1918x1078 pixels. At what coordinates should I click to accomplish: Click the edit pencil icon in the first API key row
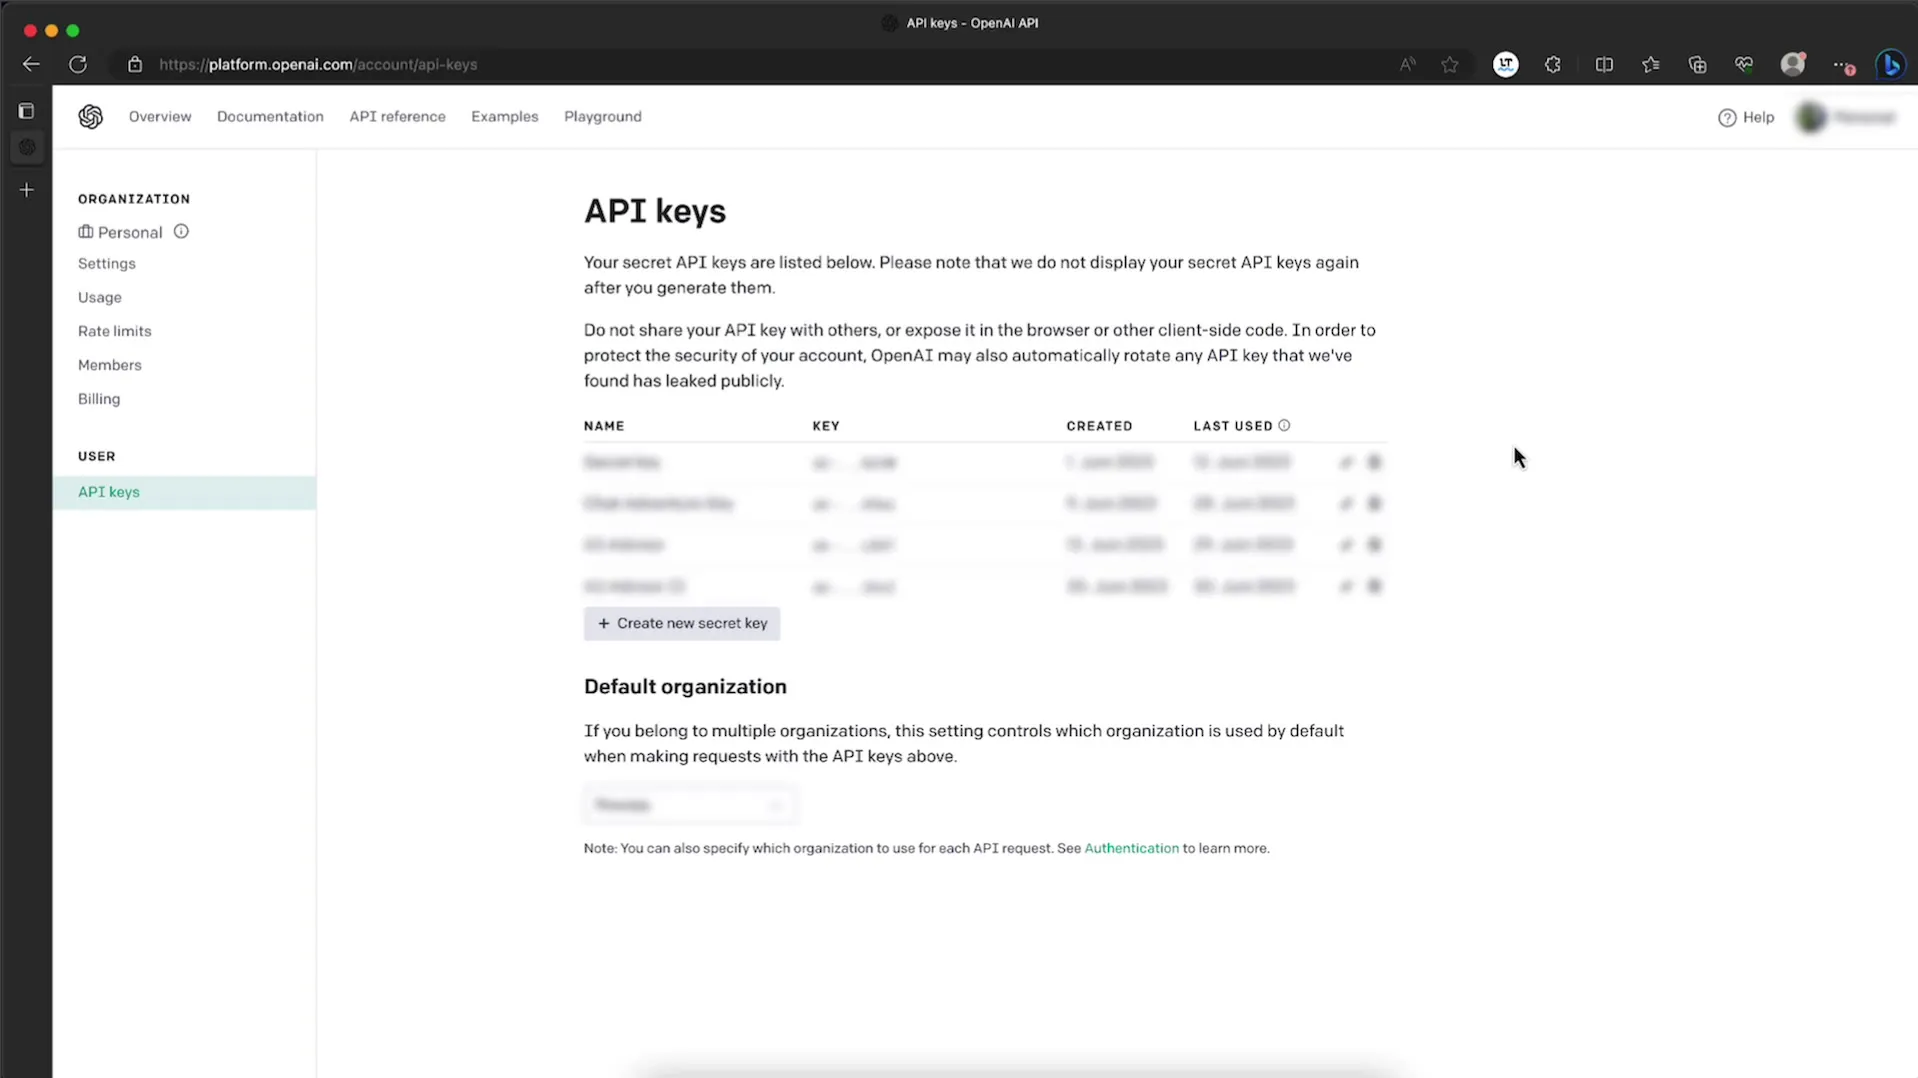1346,462
